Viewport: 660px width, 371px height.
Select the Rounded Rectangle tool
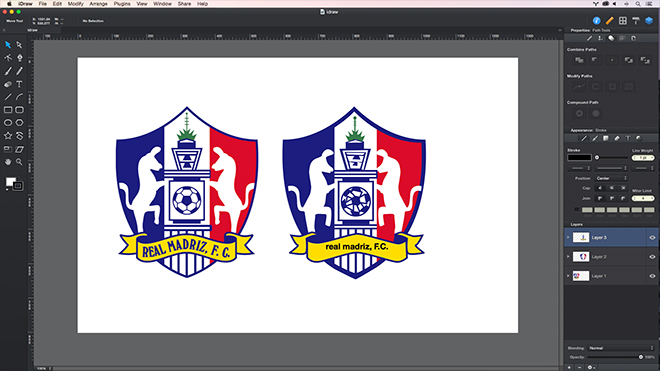[x=19, y=110]
